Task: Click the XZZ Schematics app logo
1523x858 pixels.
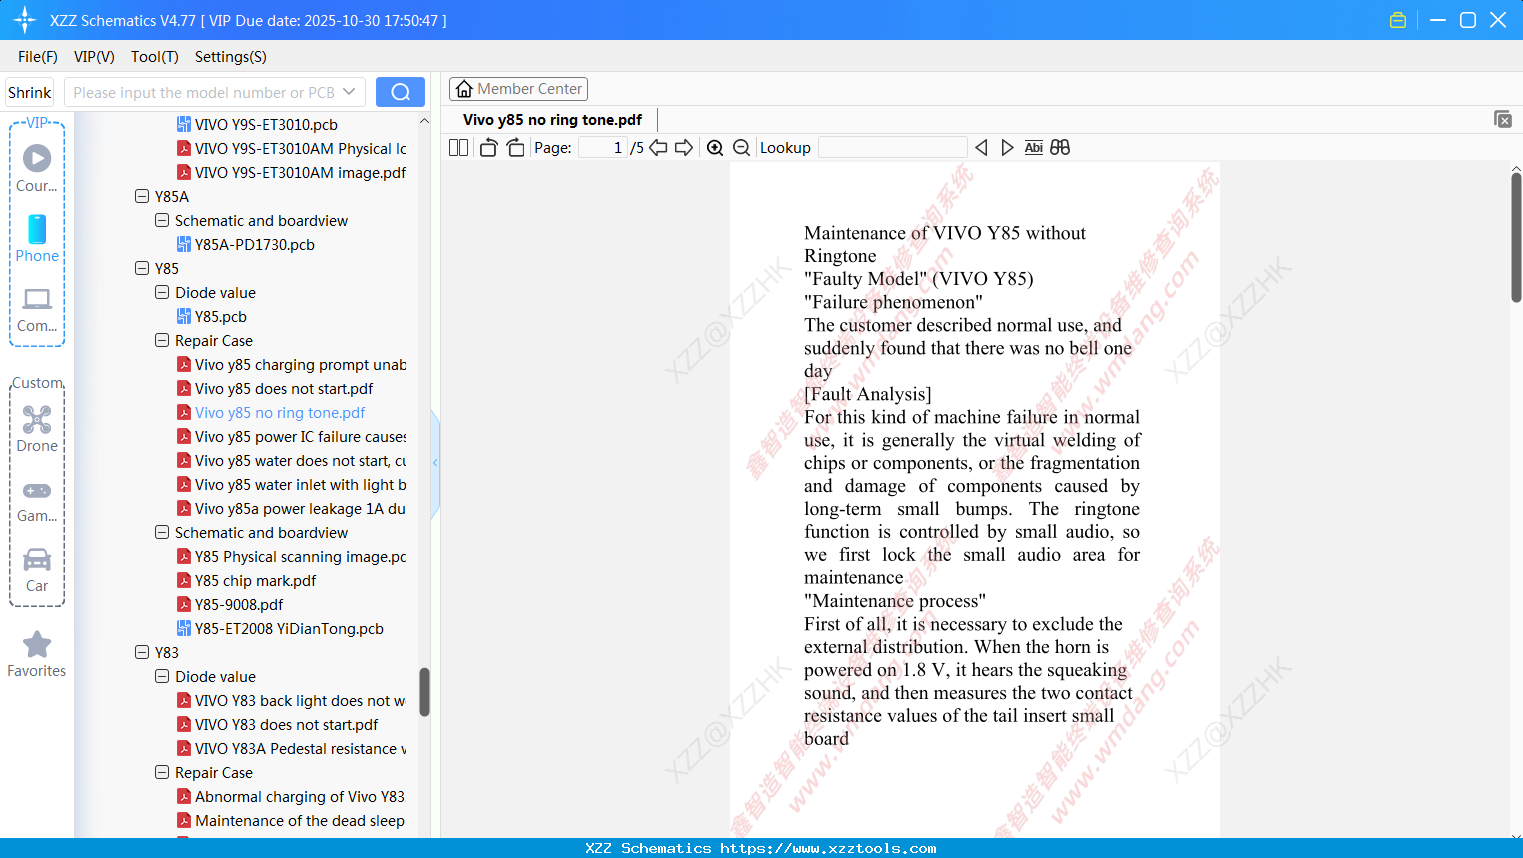Action: pyautogui.click(x=24, y=20)
